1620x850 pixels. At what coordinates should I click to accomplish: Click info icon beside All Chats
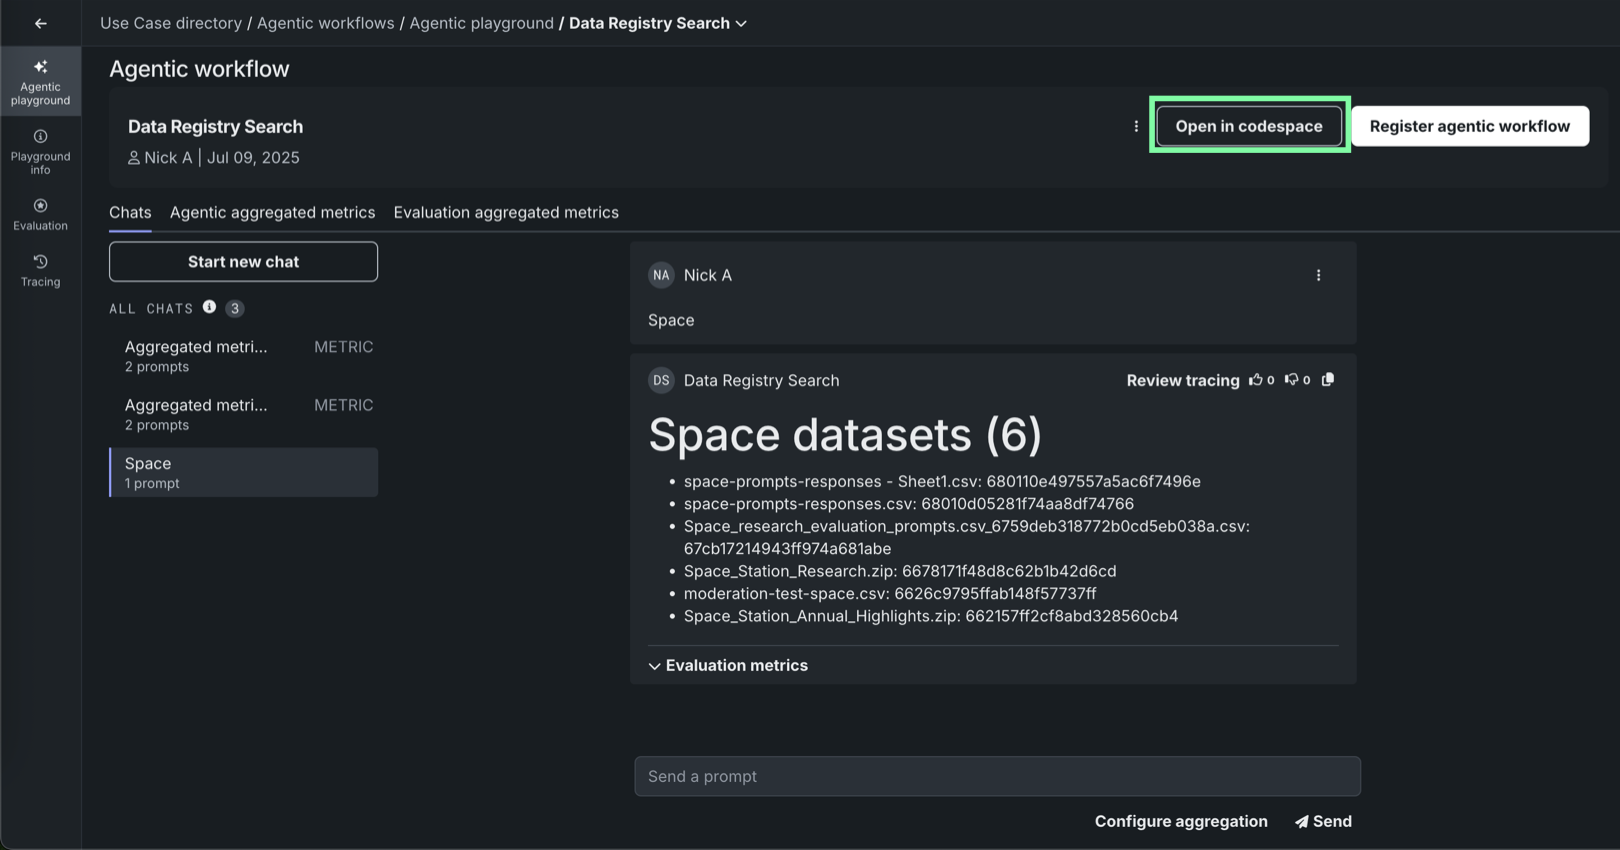click(209, 307)
